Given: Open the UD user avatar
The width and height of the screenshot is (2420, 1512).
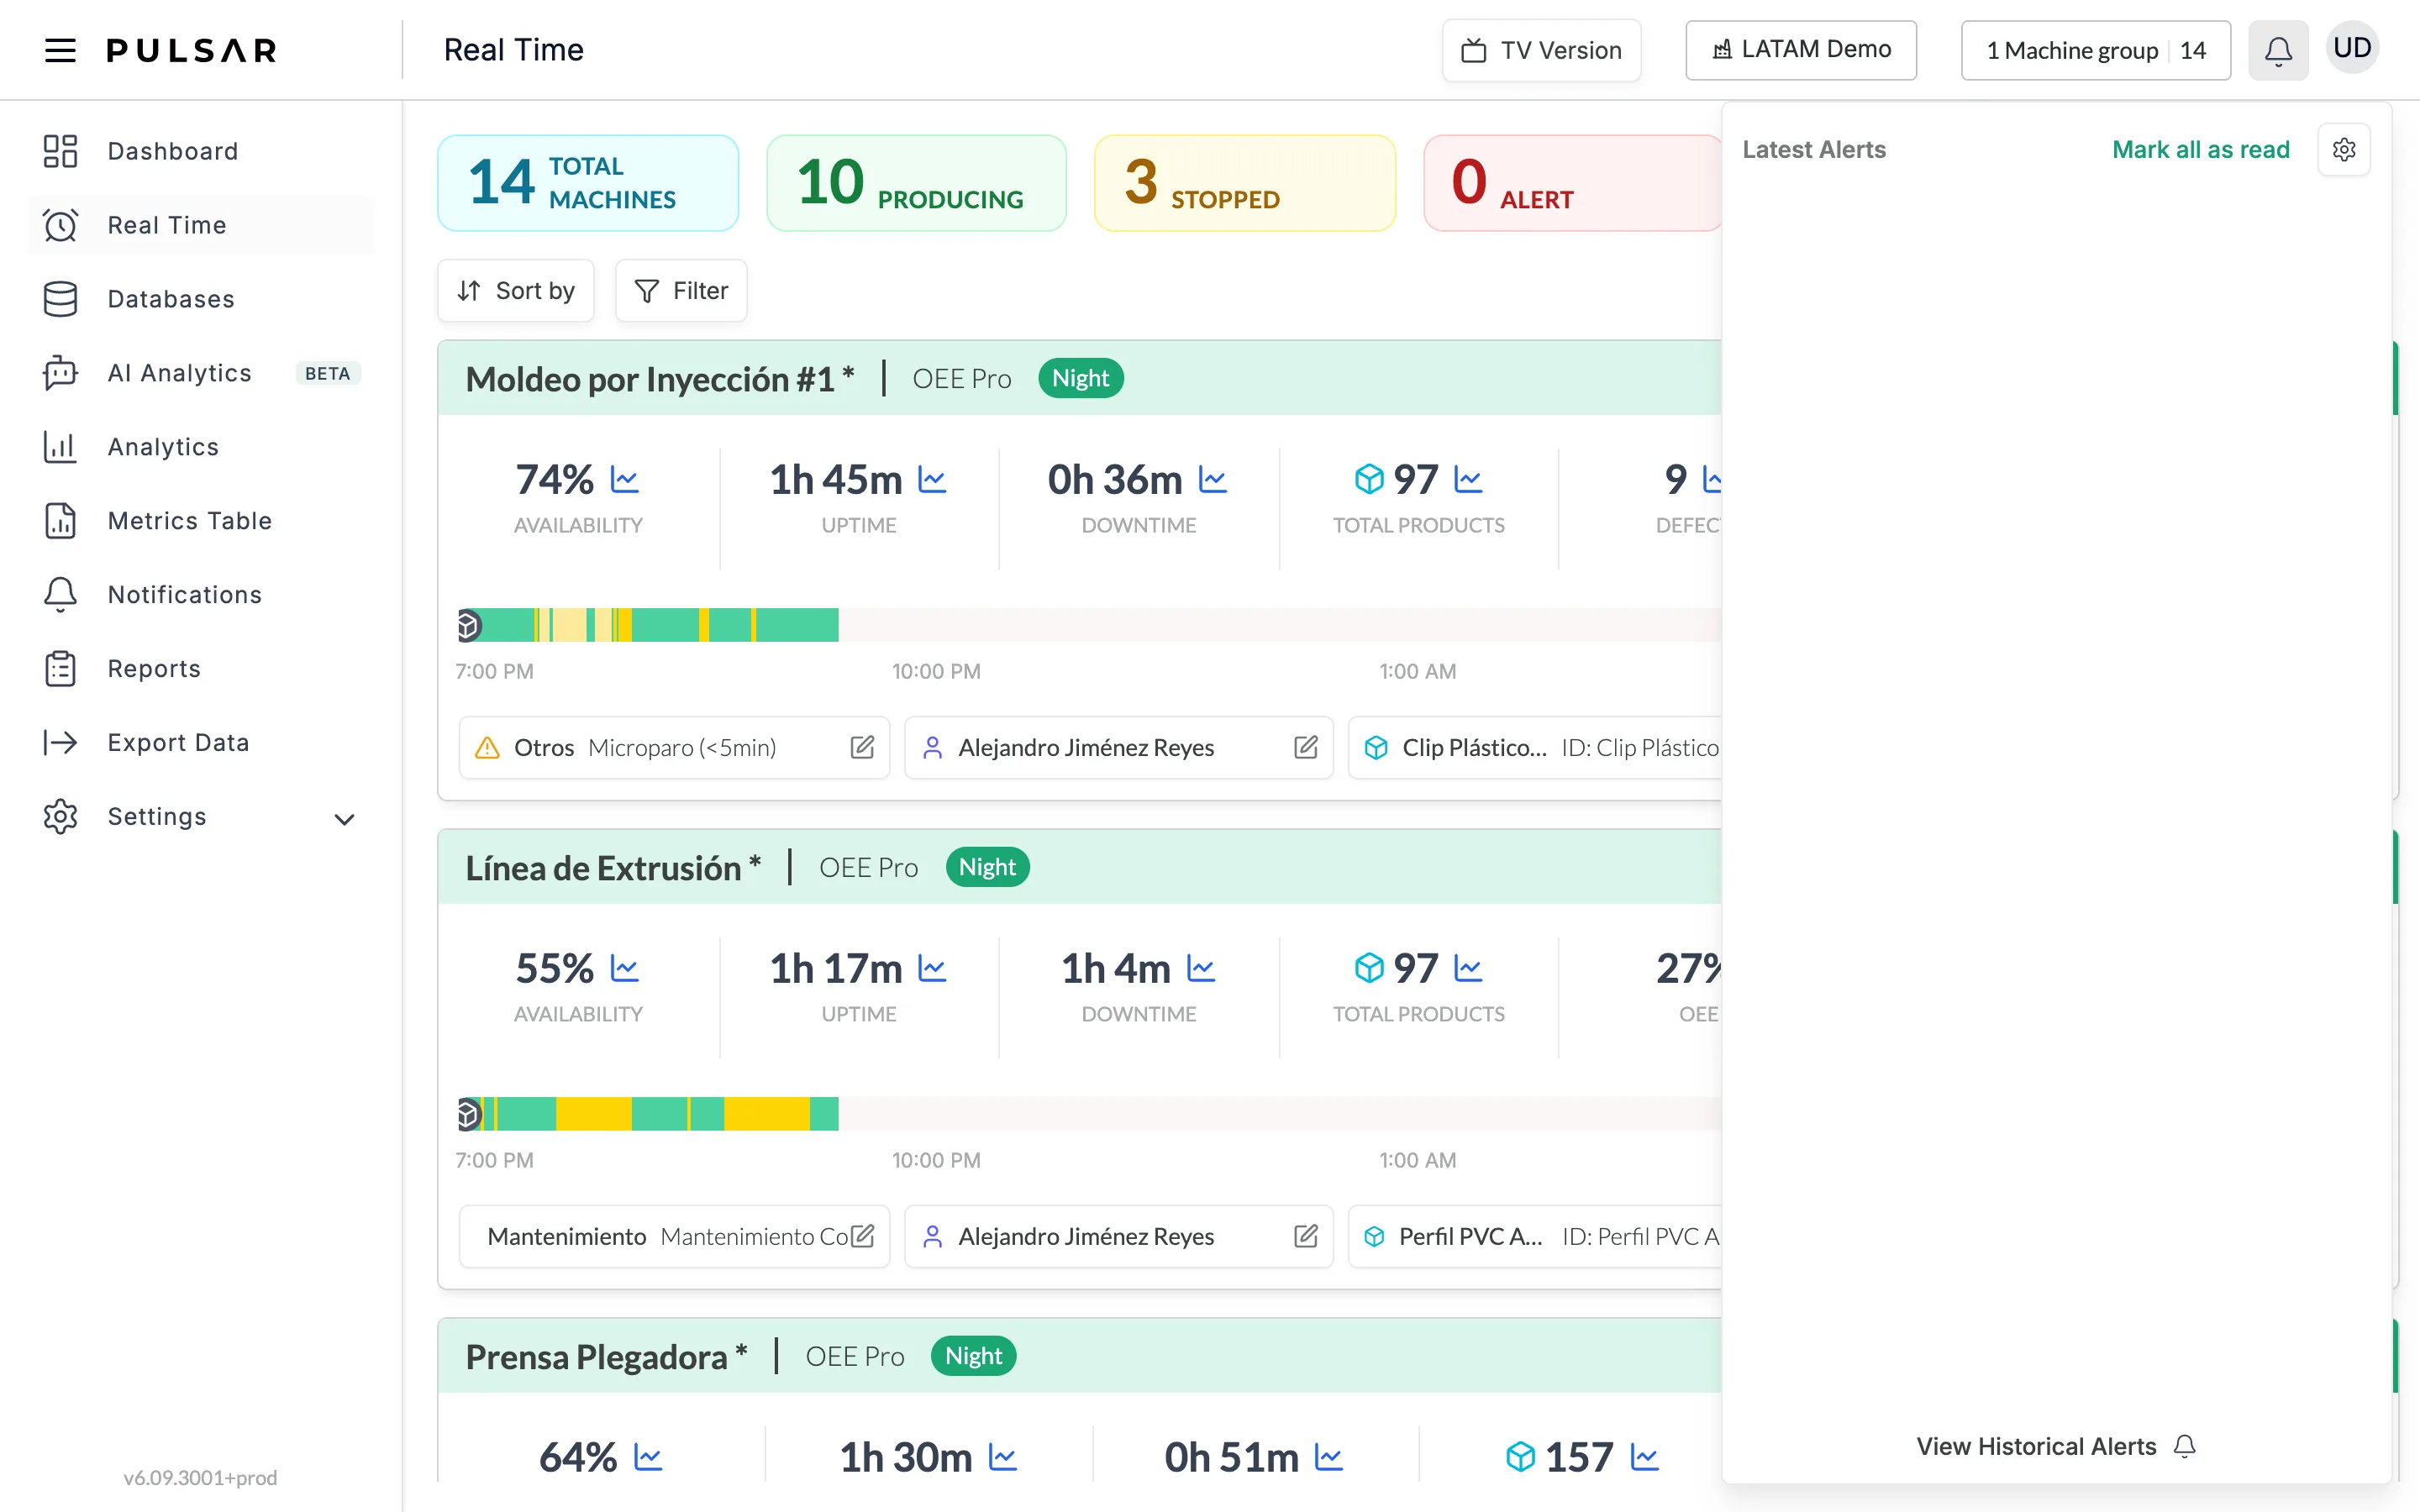Looking at the screenshot, I should coord(2352,48).
